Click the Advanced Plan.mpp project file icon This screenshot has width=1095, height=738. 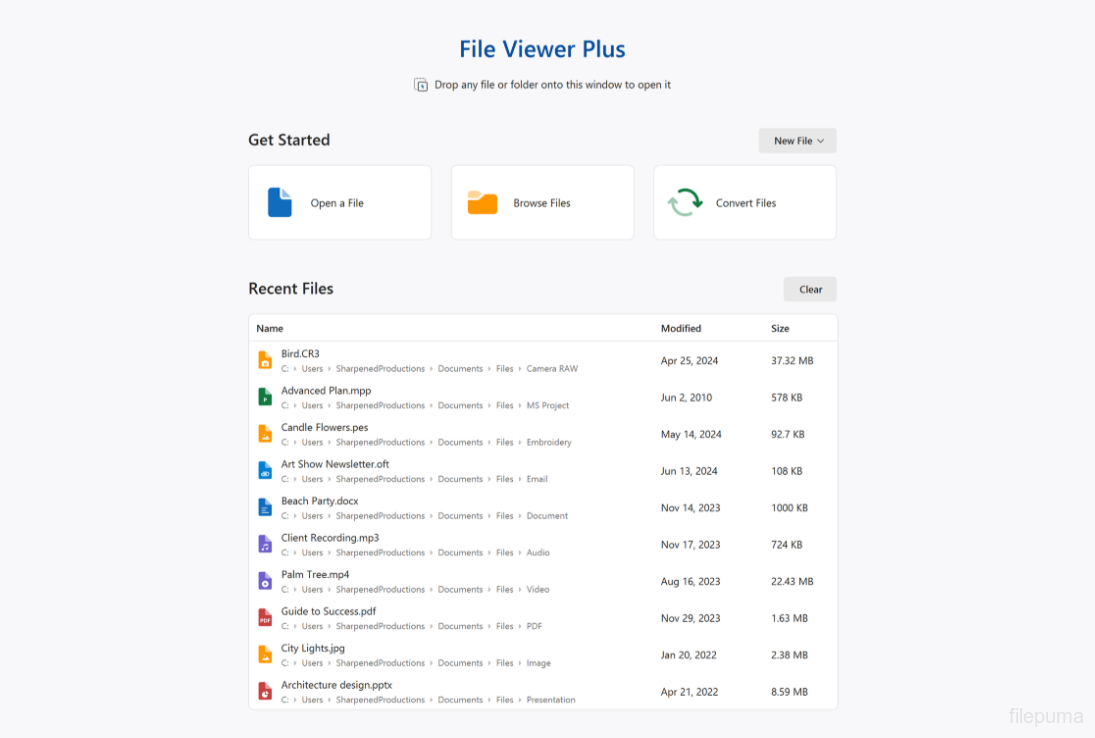265,397
